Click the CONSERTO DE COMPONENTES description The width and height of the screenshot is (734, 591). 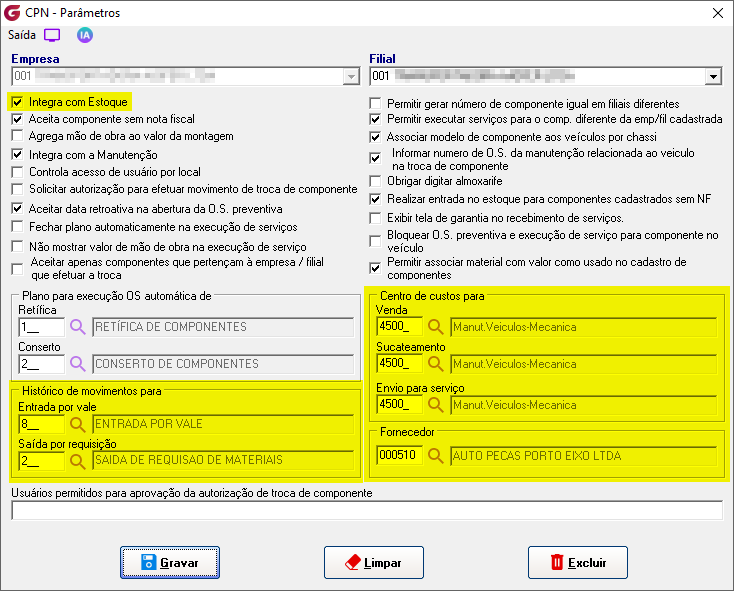tap(223, 364)
